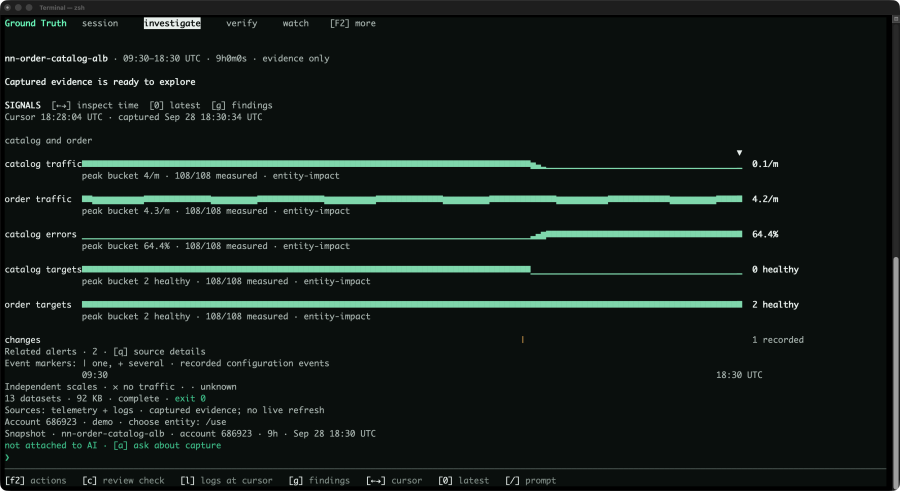
Task: Open the [F2] more menu
Action: point(352,24)
